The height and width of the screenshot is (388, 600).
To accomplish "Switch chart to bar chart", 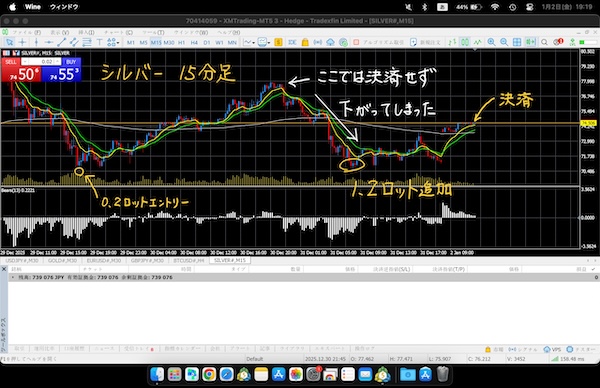I will (452, 42).
